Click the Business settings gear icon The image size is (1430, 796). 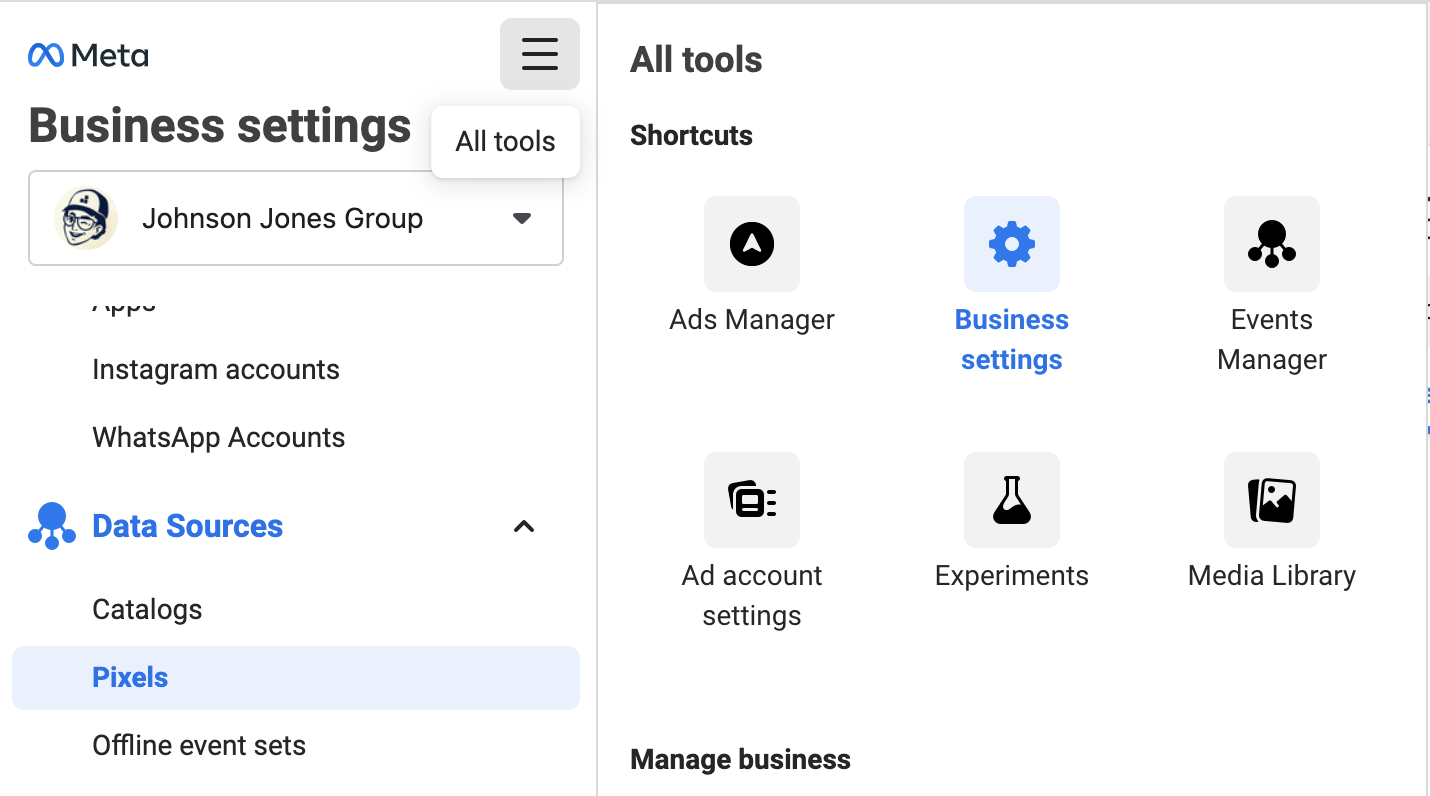[1012, 244]
